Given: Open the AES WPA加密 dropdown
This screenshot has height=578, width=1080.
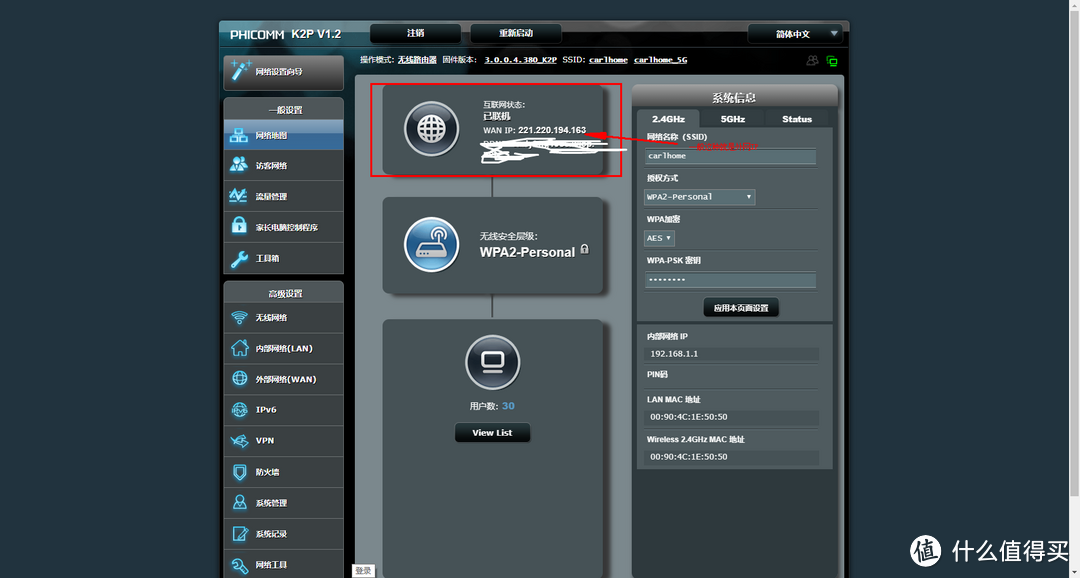Looking at the screenshot, I should point(659,238).
